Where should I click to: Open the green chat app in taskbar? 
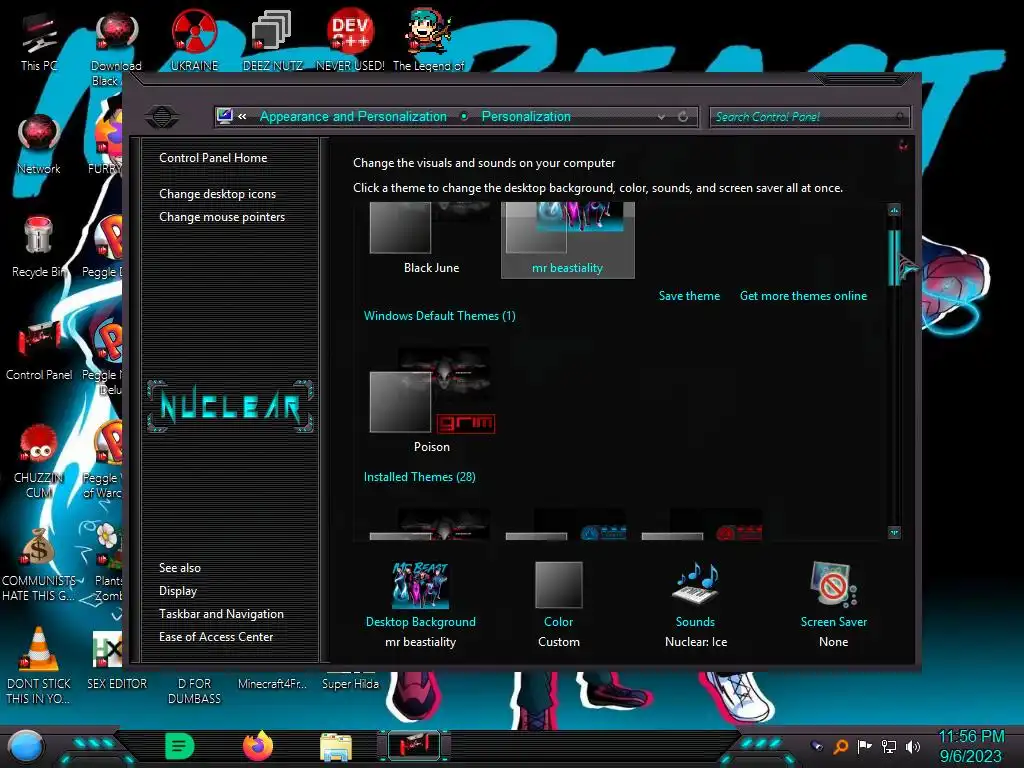pos(180,746)
